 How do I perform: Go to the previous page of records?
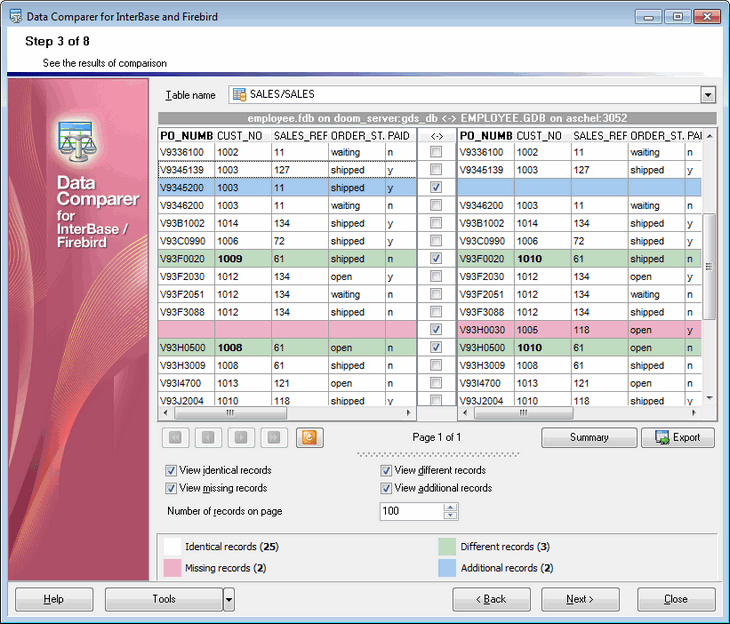point(208,437)
